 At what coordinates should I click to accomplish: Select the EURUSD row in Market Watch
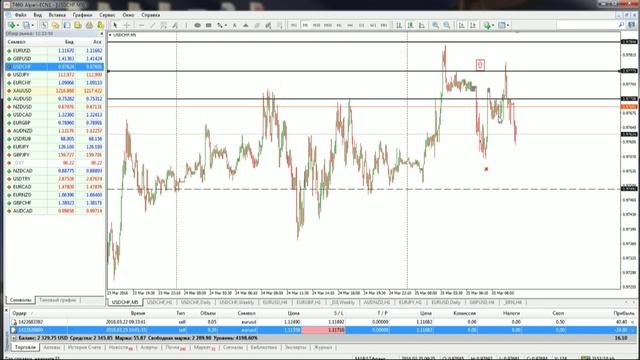pos(54,51)
